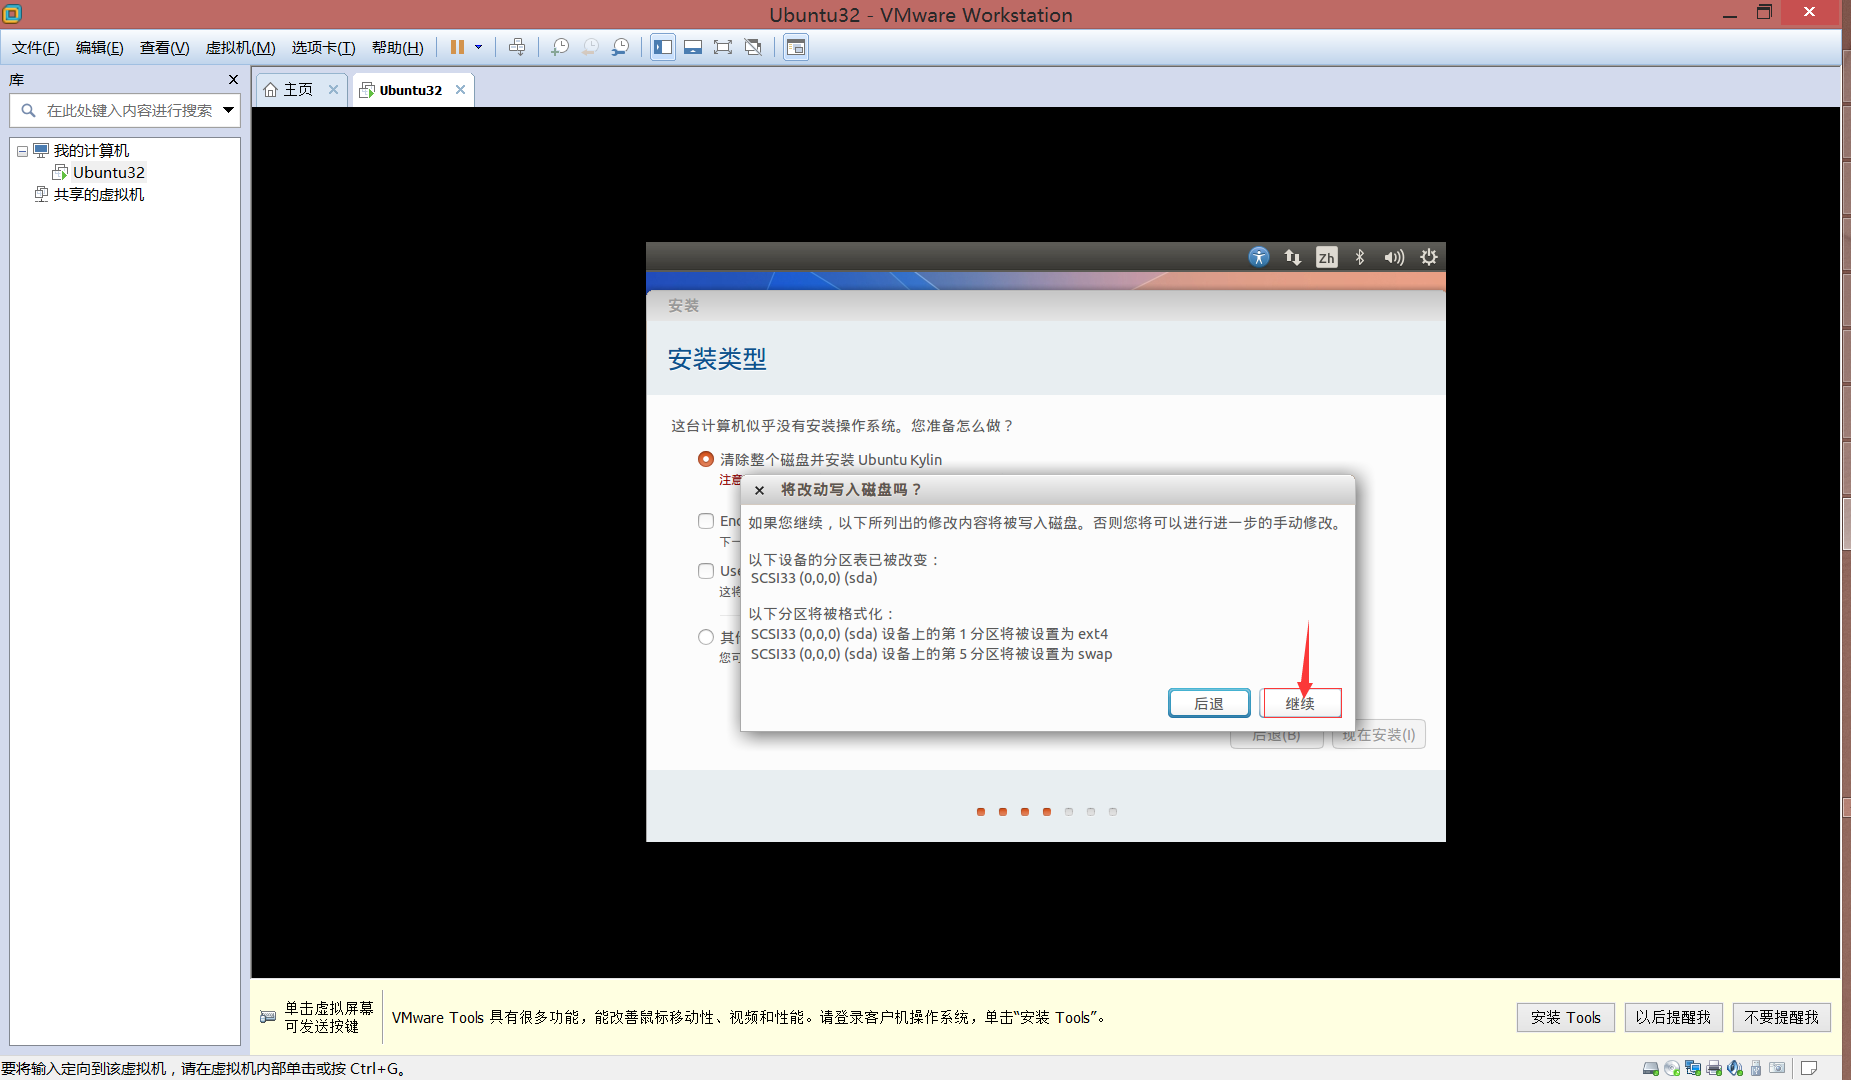The width and height of the screenshot is (1851, 1080).
Task: Close the 将改动写入磁盘吗 dialog
Action: point(760,490)
